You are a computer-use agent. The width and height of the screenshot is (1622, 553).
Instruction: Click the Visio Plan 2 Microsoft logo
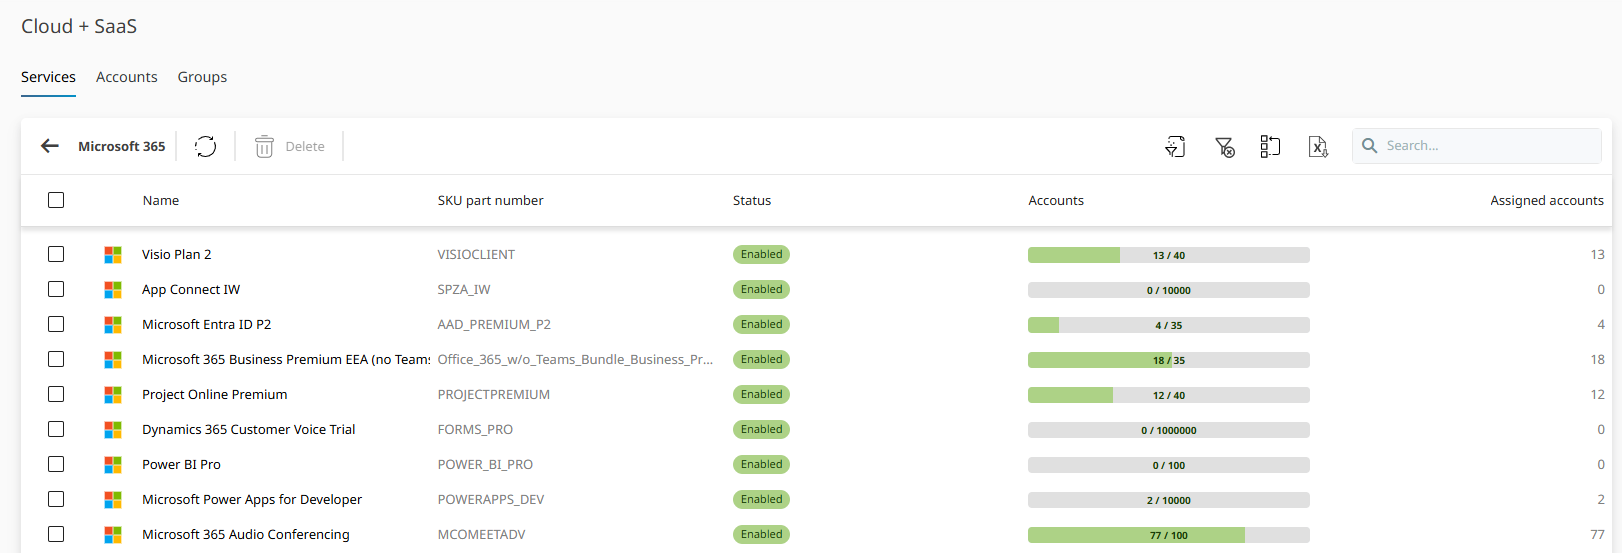point(113,255)
